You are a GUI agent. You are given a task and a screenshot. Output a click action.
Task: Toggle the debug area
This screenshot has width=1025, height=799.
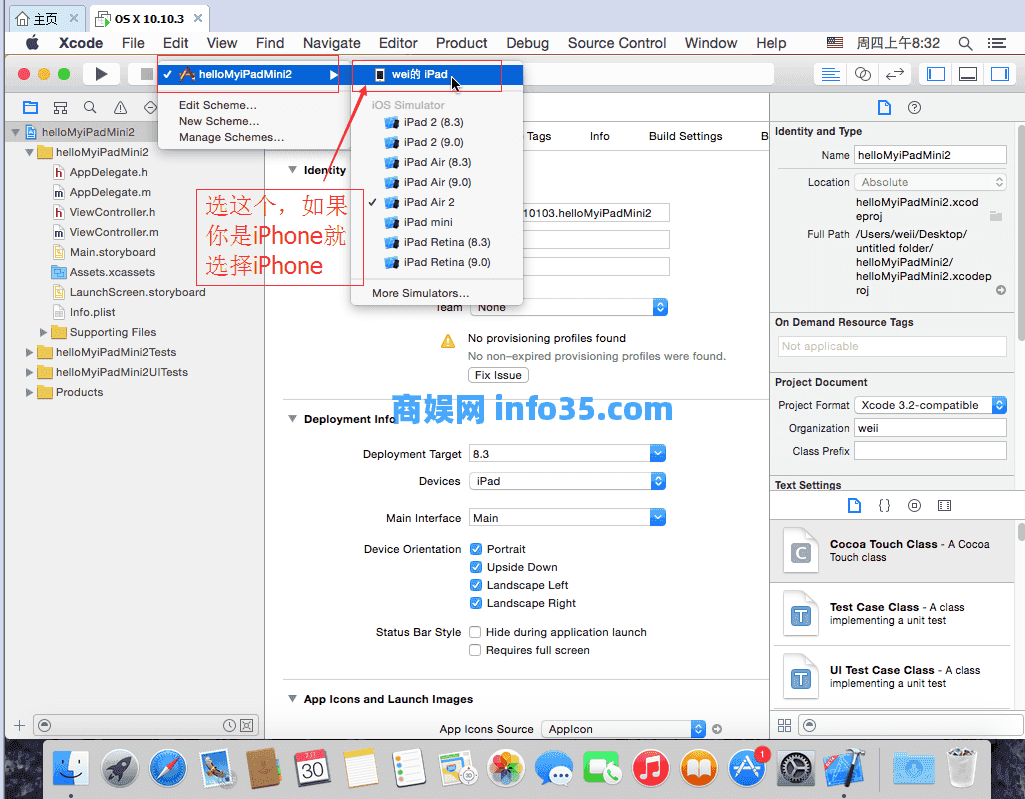point(967,74)
